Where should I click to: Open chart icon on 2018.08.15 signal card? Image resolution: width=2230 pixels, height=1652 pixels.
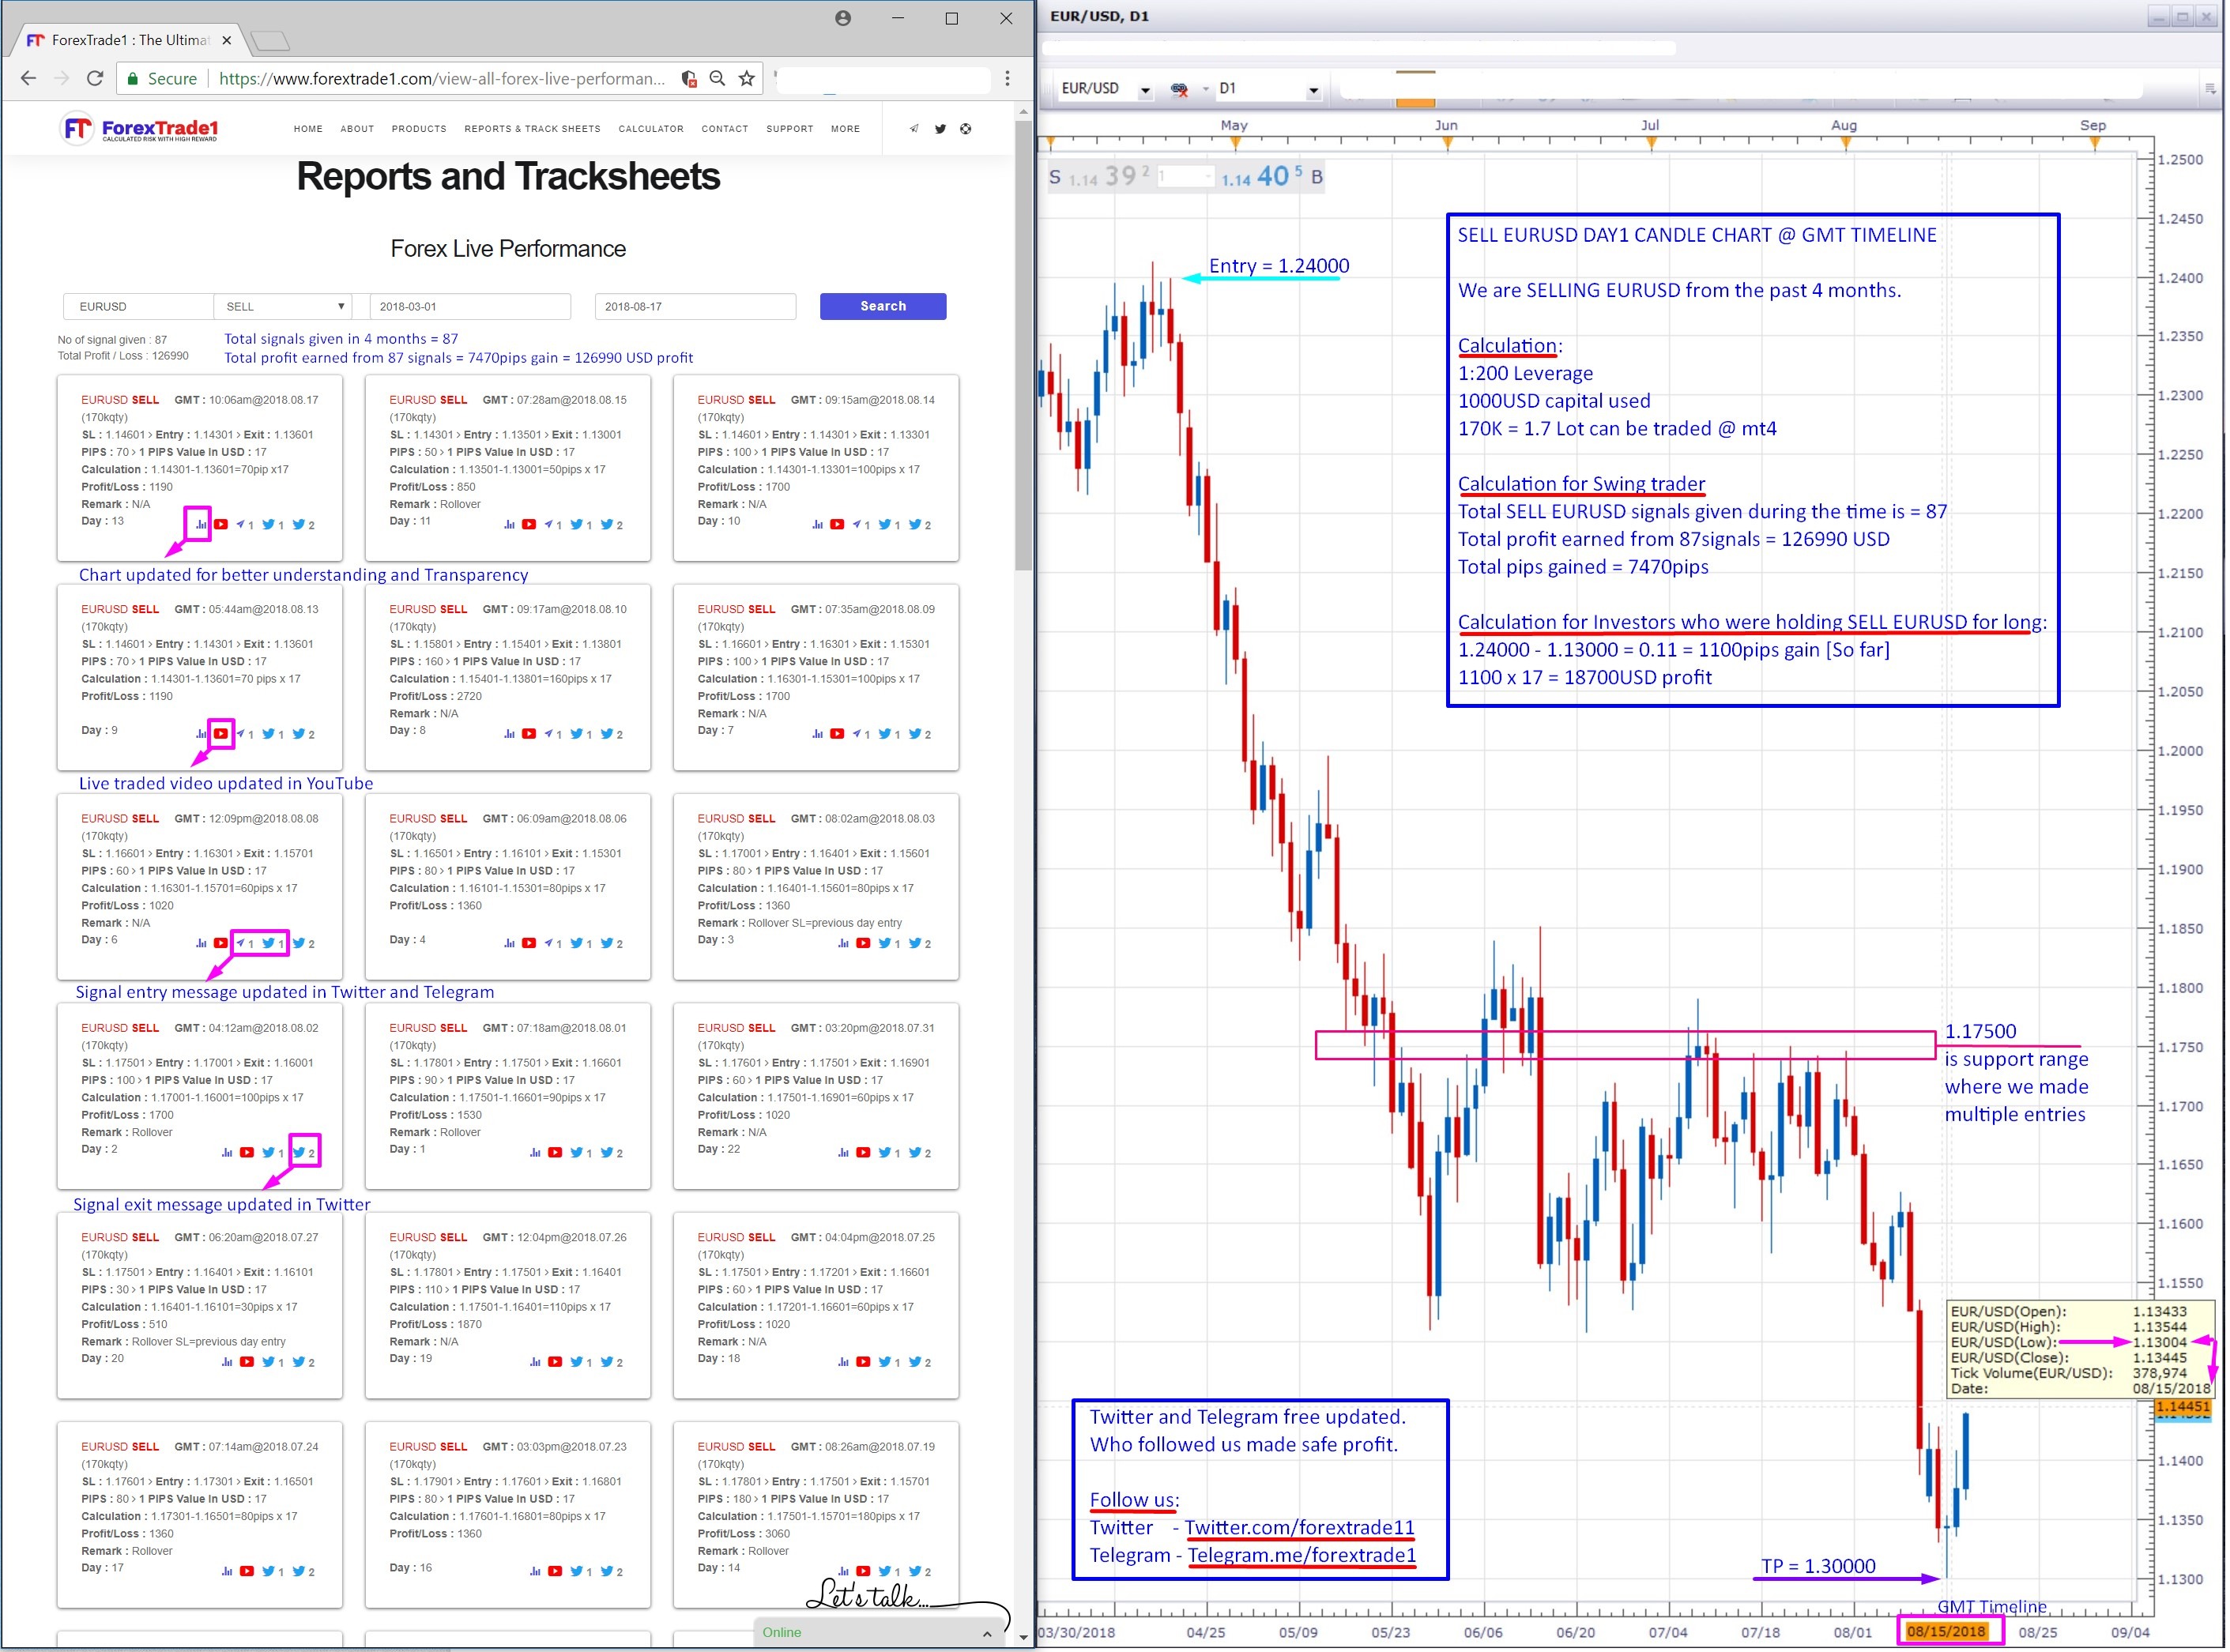pos(510,525)
